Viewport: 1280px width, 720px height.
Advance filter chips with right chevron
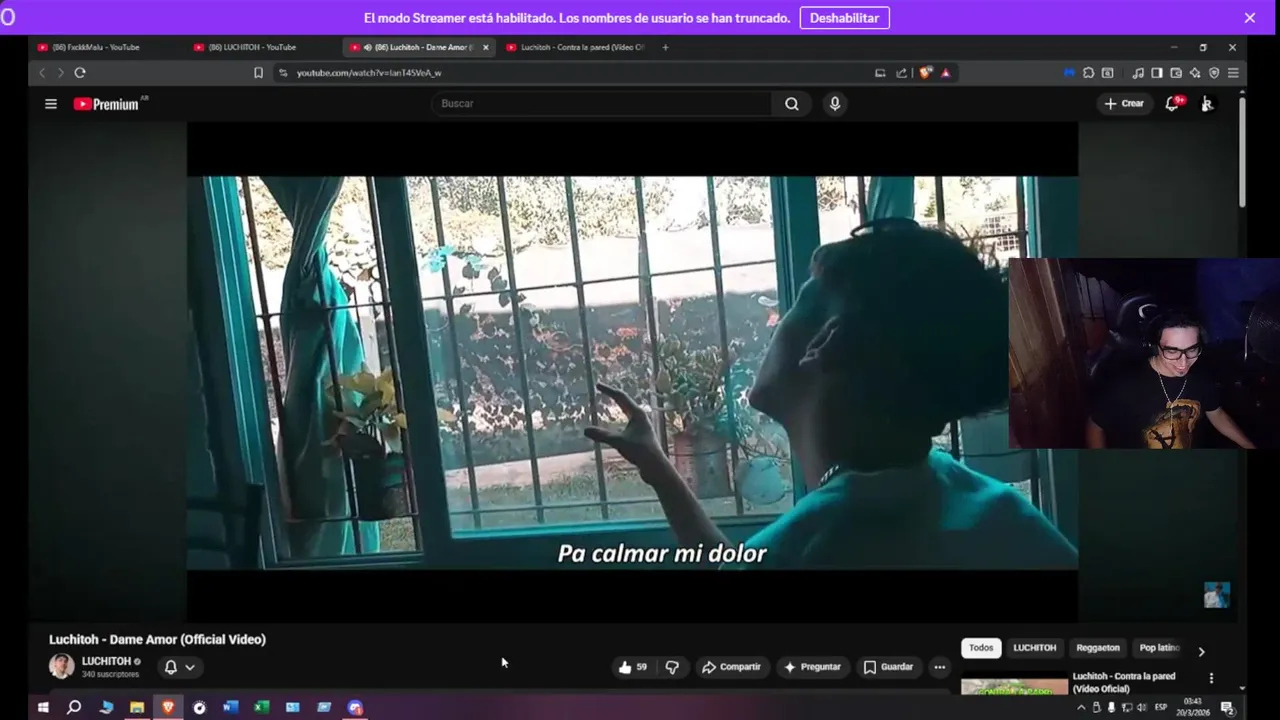click(x=1201, y=651)
